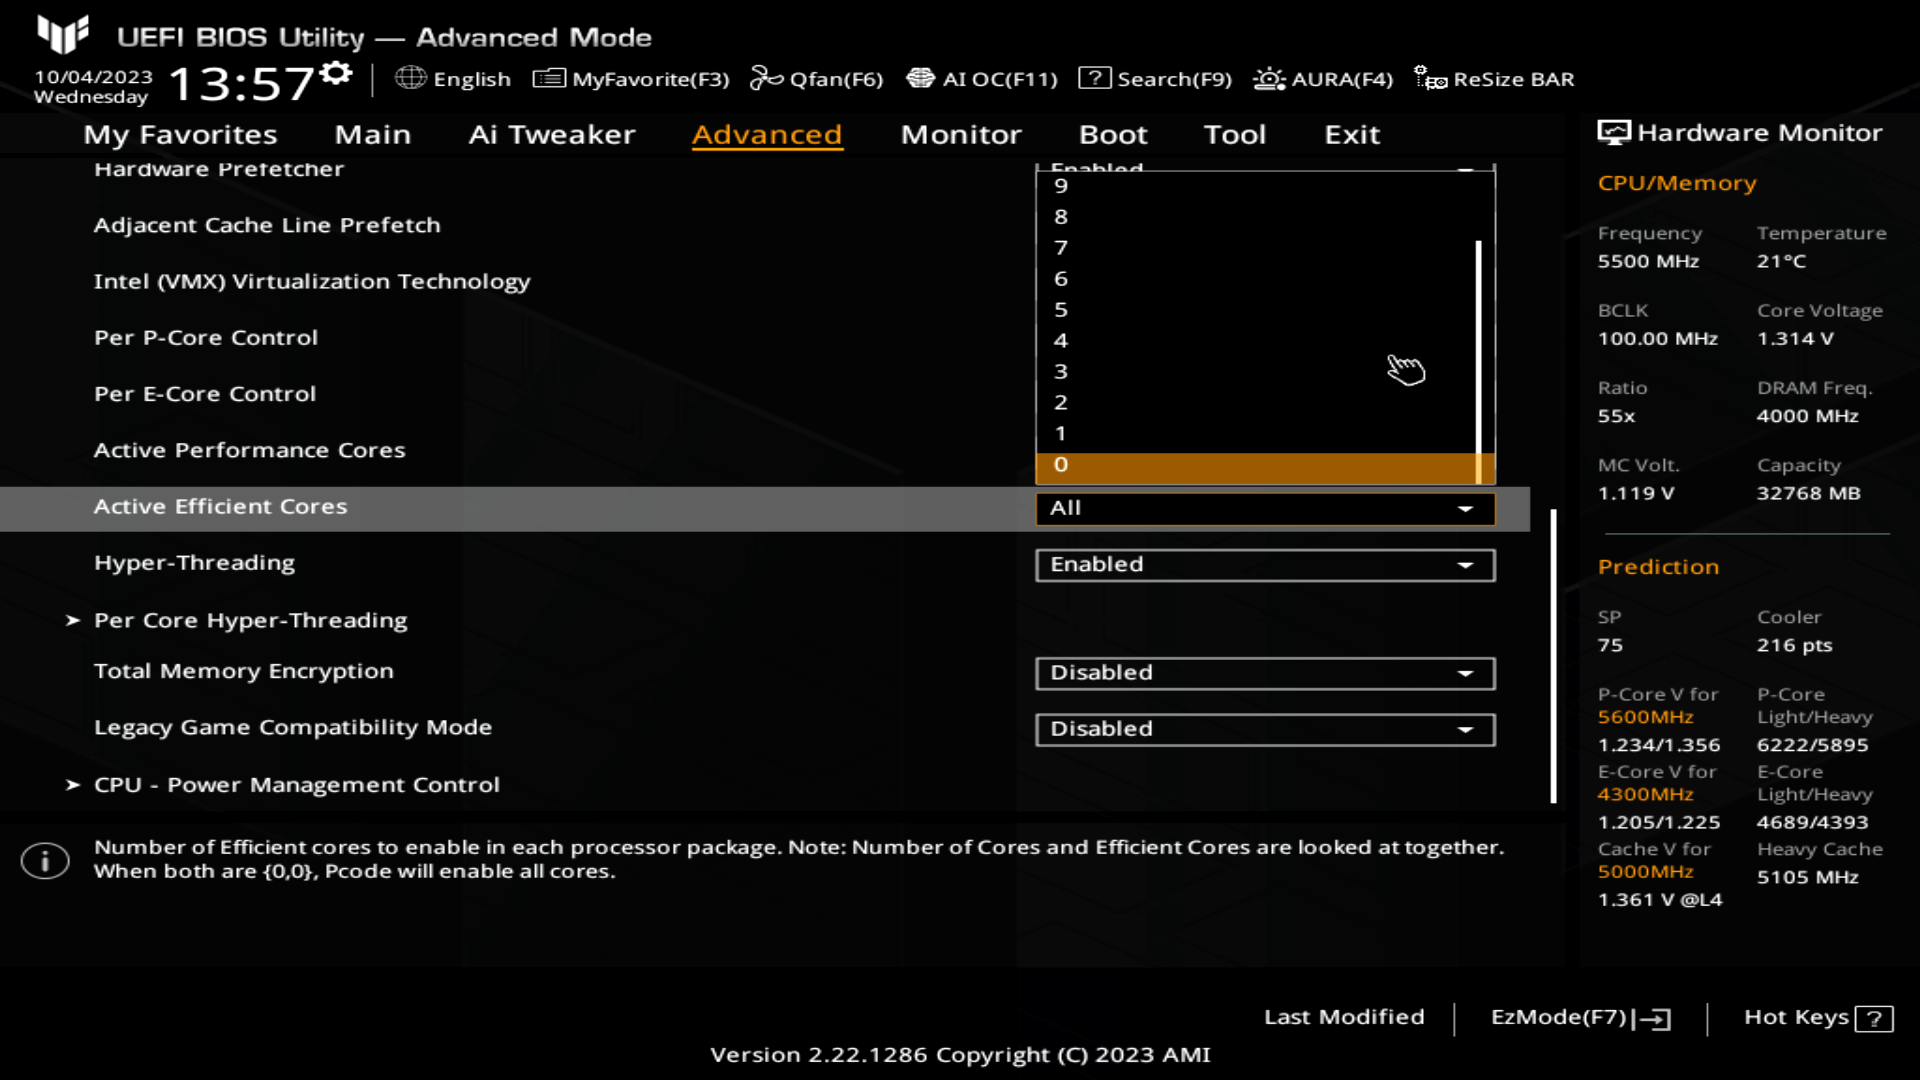Select Active Performance Cores setting
This screenshot has height=1080, width=1920.
pyautogui.click(x=249, y=450)
